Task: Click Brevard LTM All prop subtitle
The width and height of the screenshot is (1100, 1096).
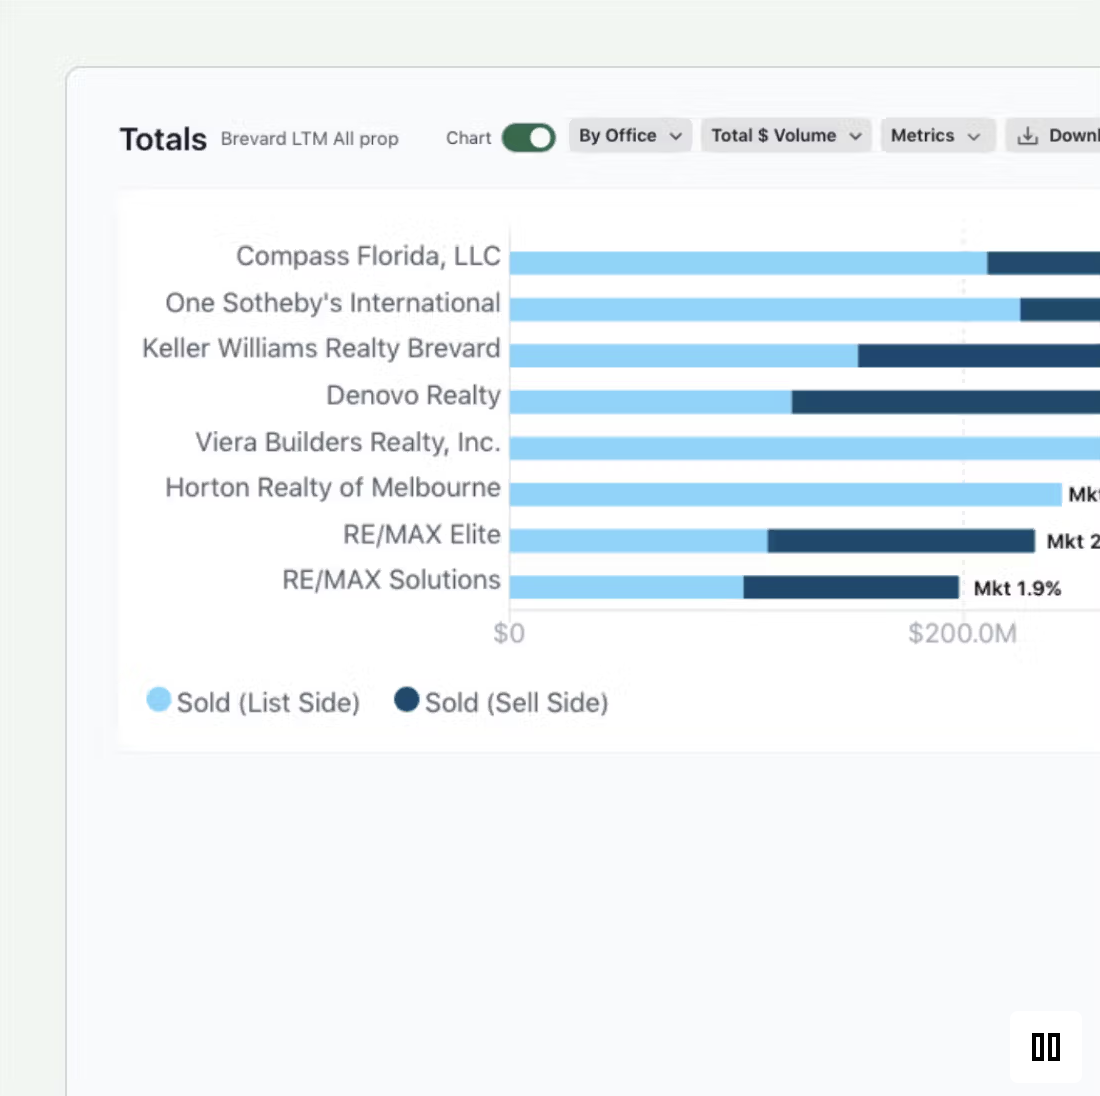Action: [x=309, y=139]
